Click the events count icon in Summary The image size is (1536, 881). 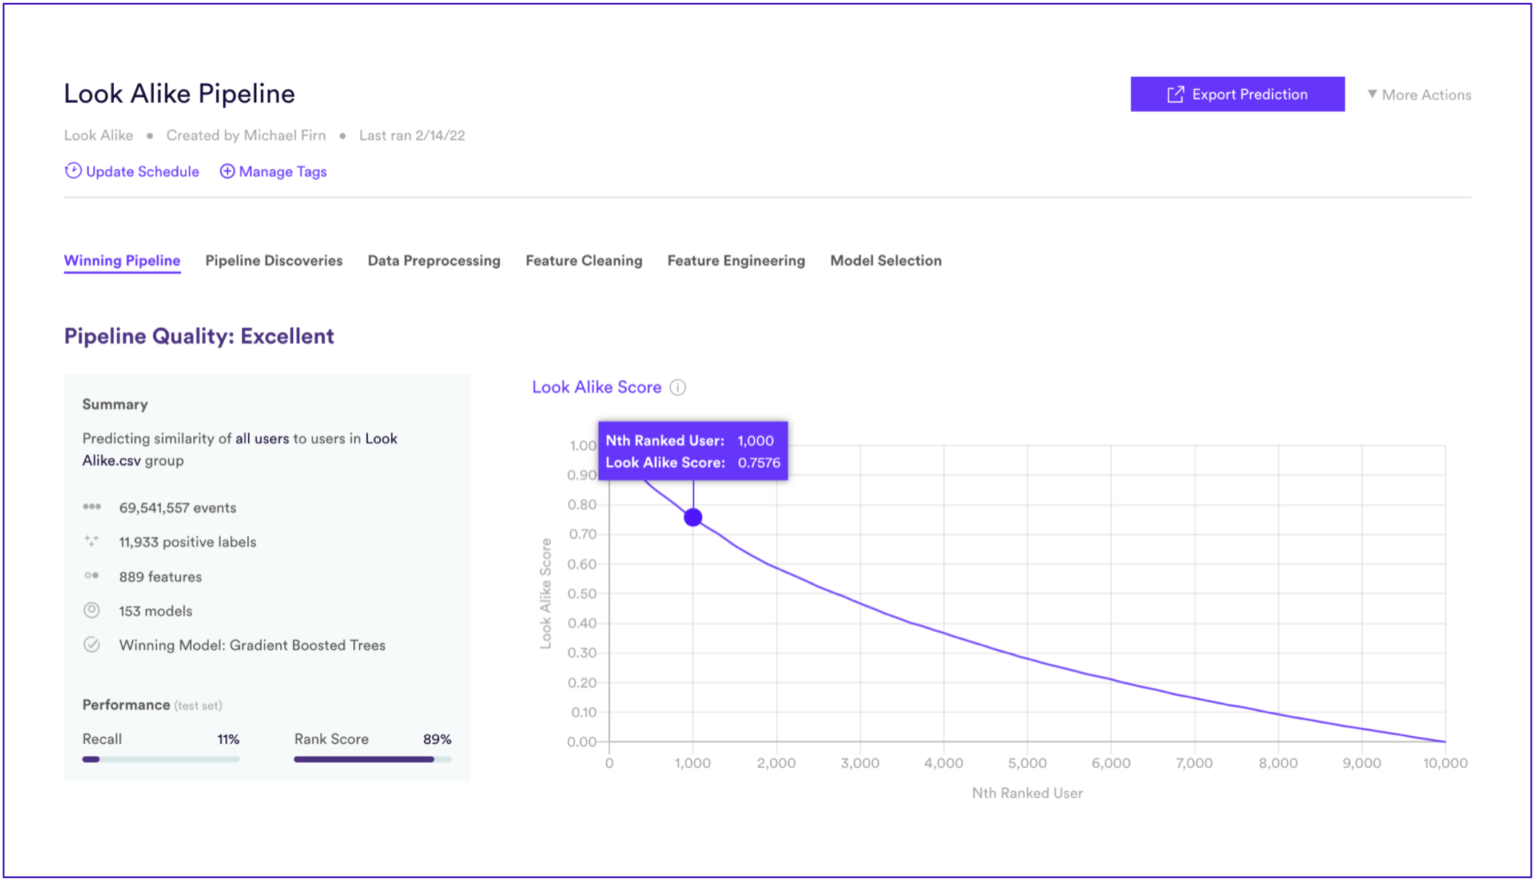click(x=92, y=507)
